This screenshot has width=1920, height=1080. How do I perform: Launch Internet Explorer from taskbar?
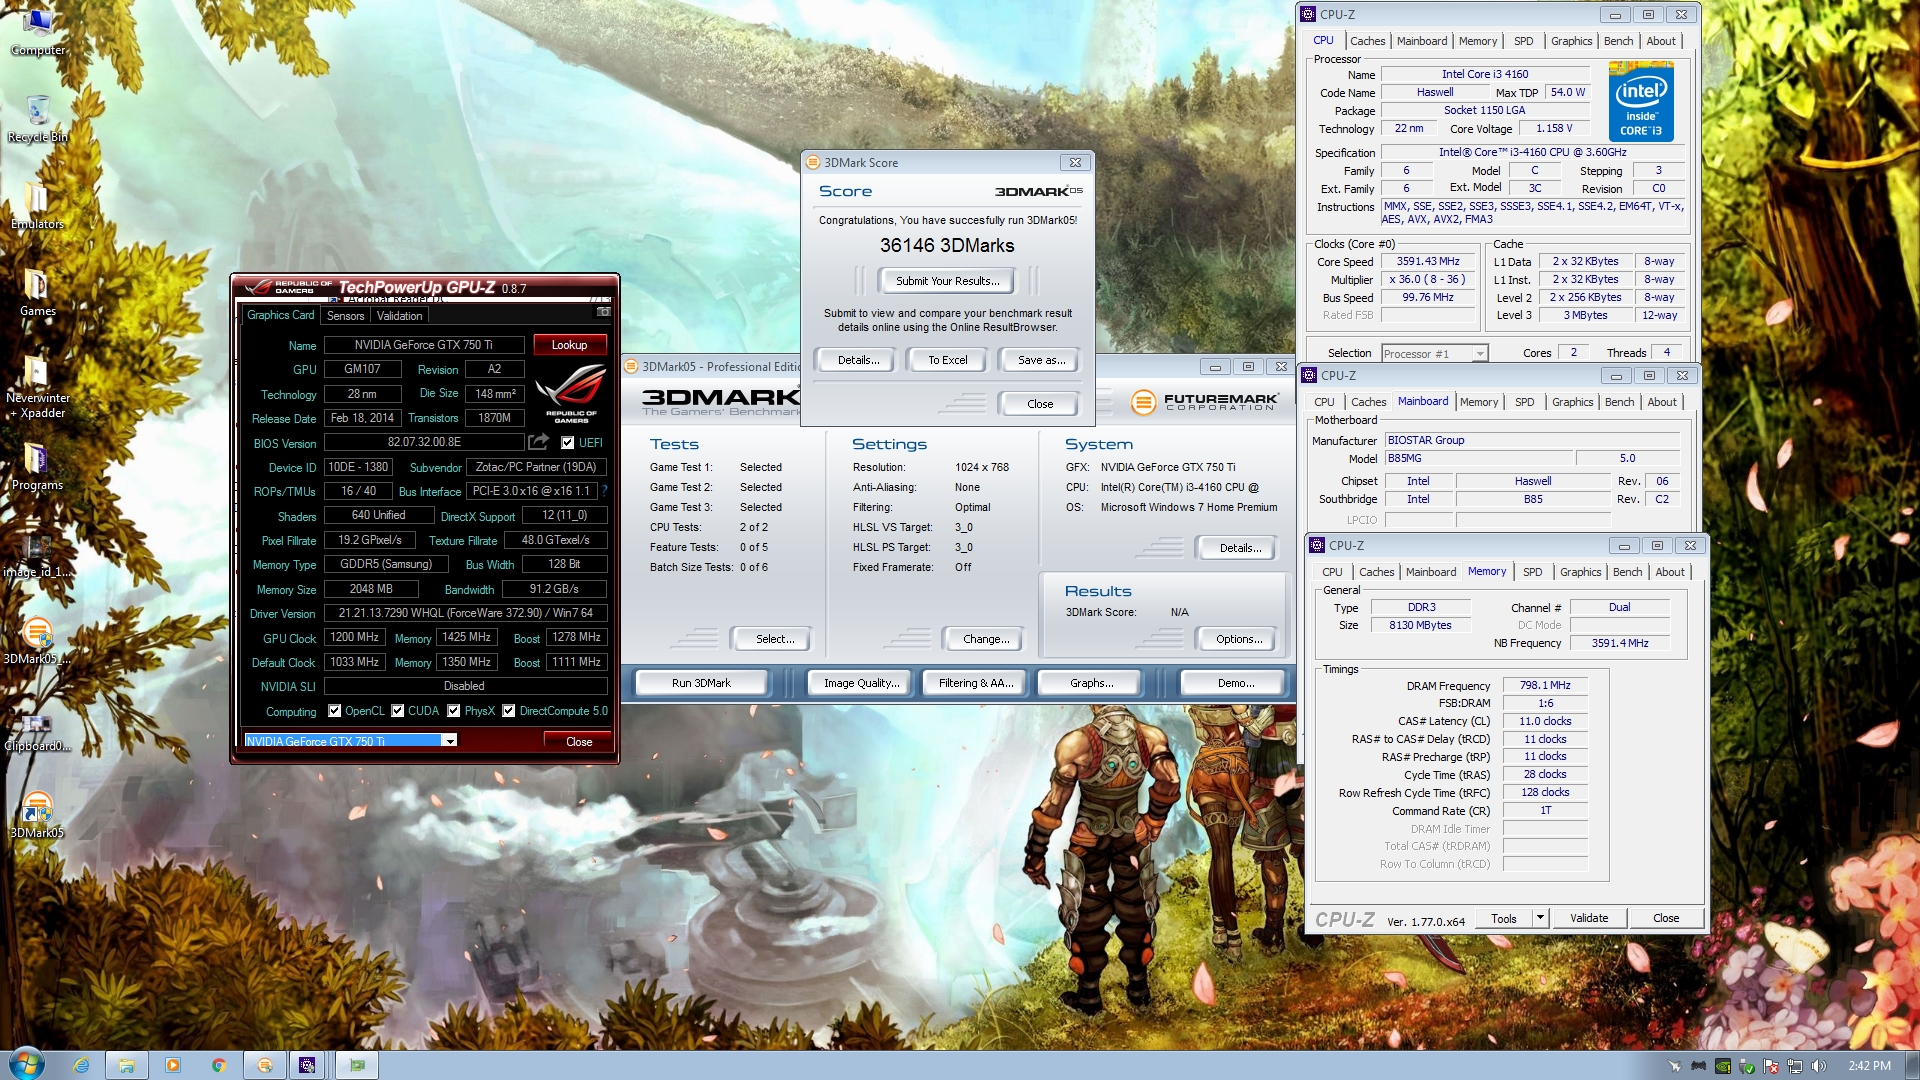(81, 1065)
